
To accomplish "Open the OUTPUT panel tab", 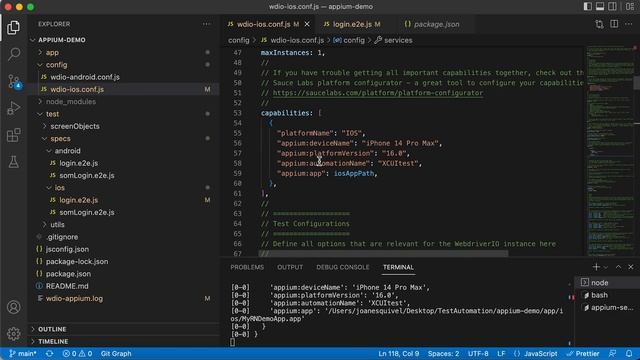I will click(290, 267).
